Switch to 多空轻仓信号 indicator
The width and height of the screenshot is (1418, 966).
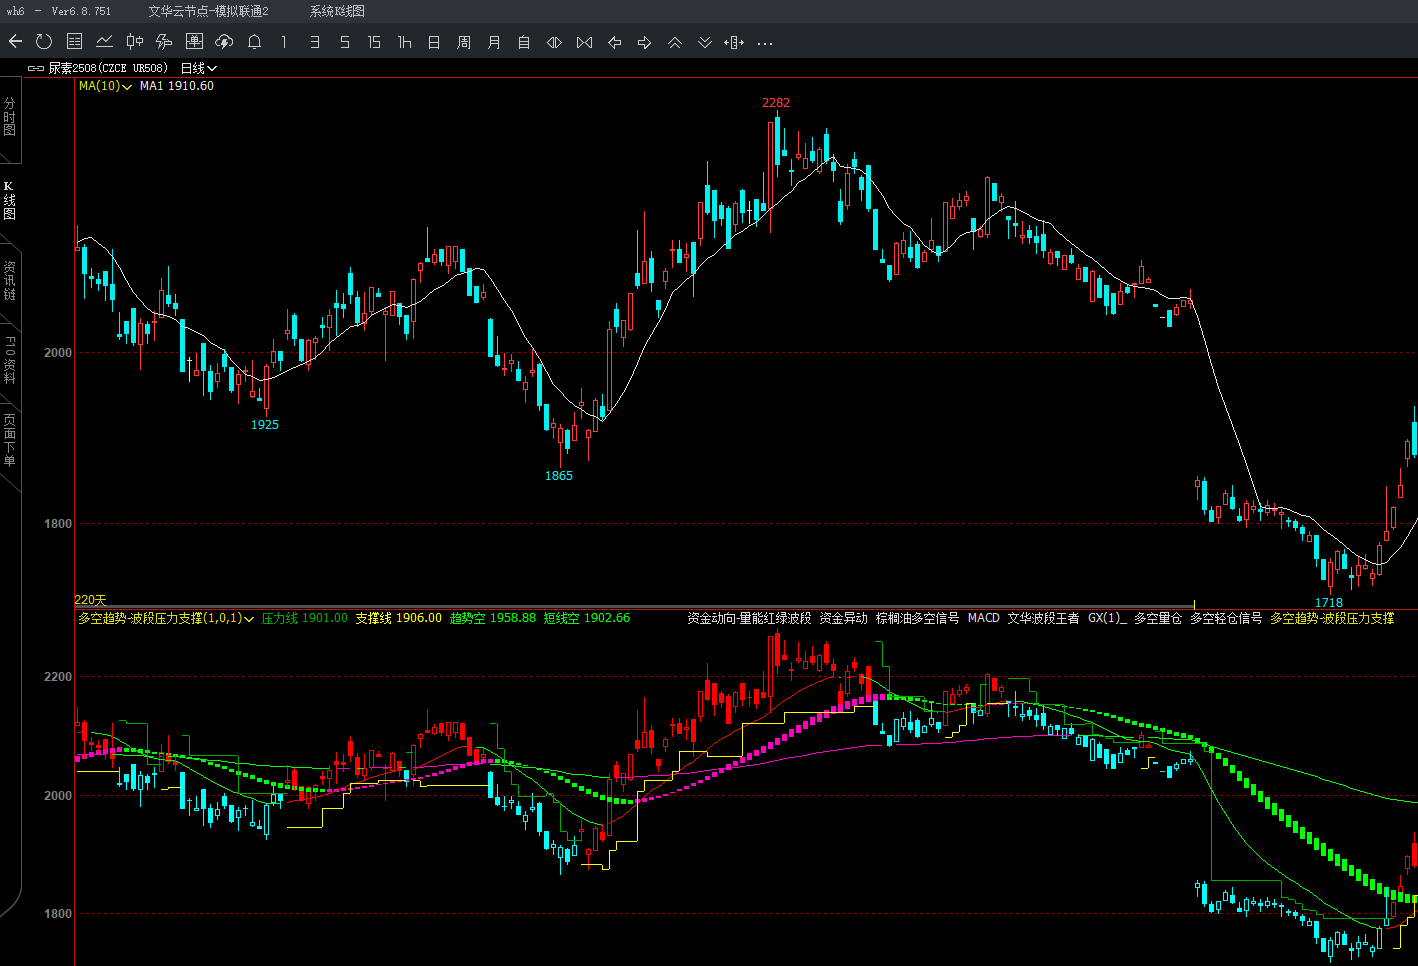[x=1226, y=618]
